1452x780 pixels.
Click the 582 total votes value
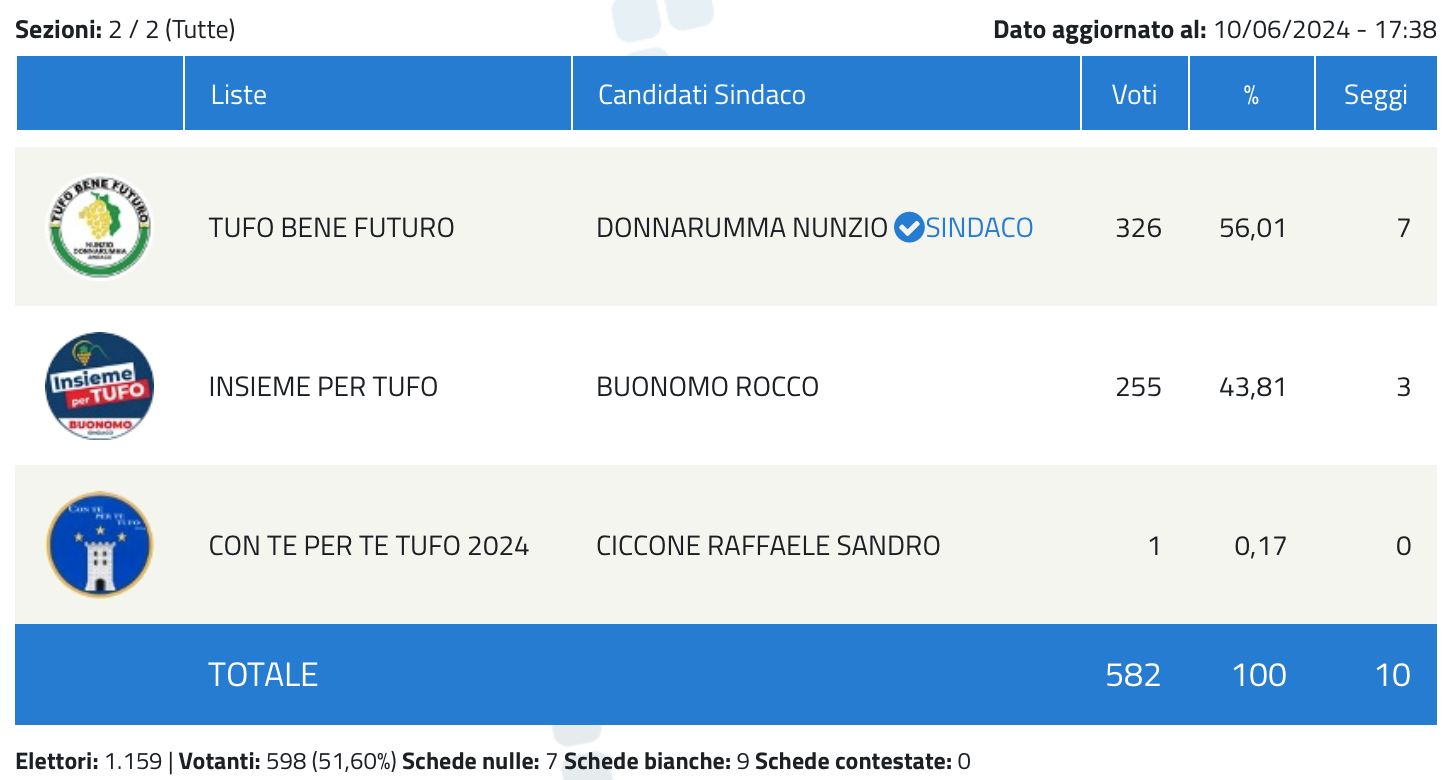1134,675
